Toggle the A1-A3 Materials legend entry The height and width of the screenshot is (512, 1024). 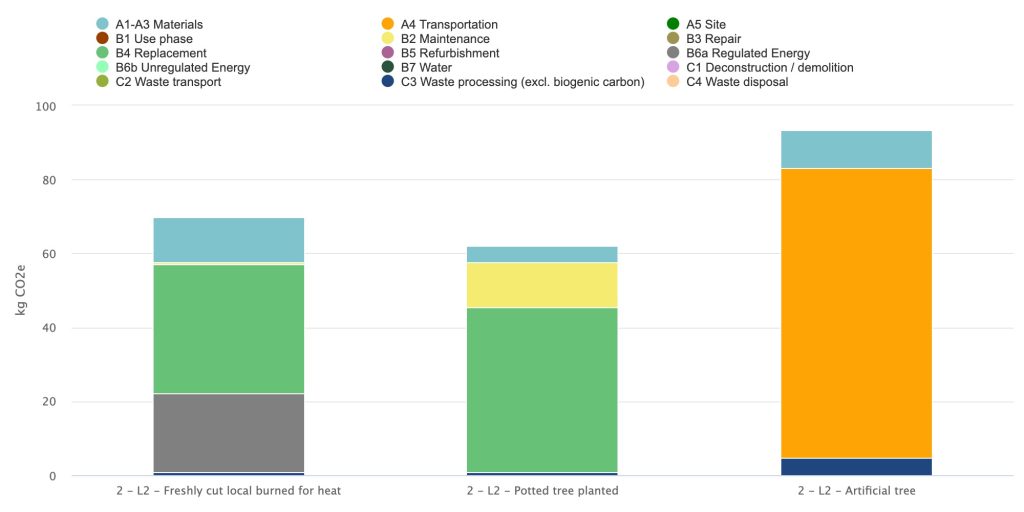[149, 24]
